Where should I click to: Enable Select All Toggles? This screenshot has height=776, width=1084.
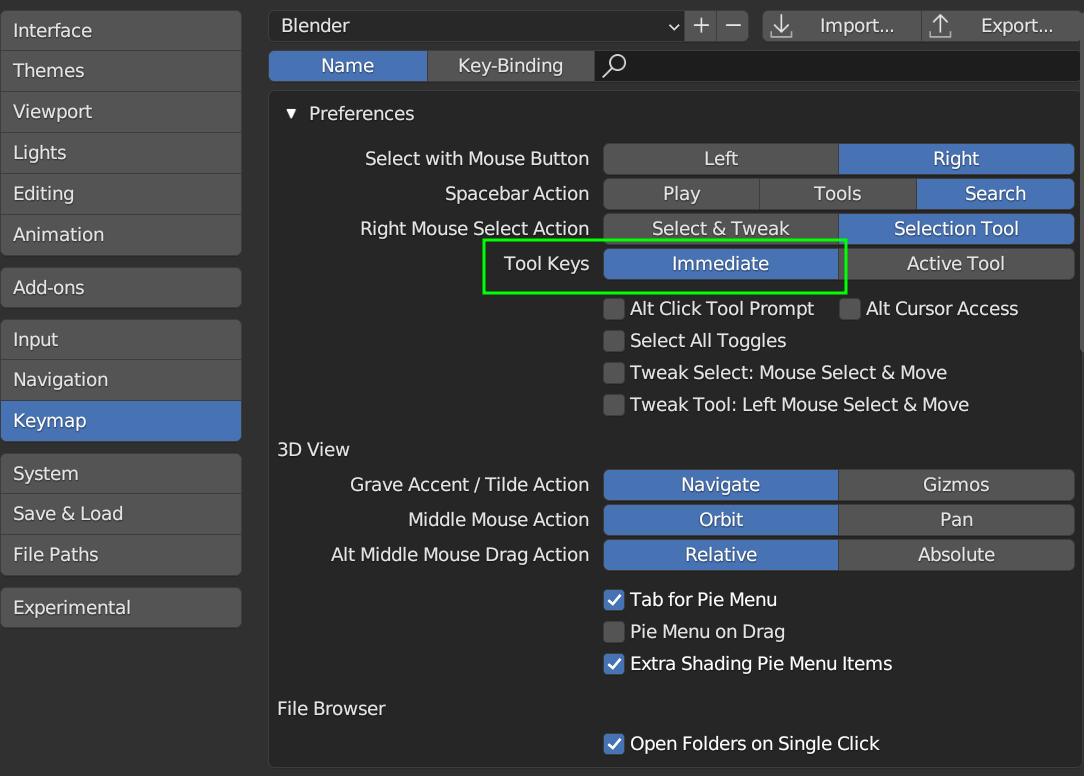click(x=613, y=340)
